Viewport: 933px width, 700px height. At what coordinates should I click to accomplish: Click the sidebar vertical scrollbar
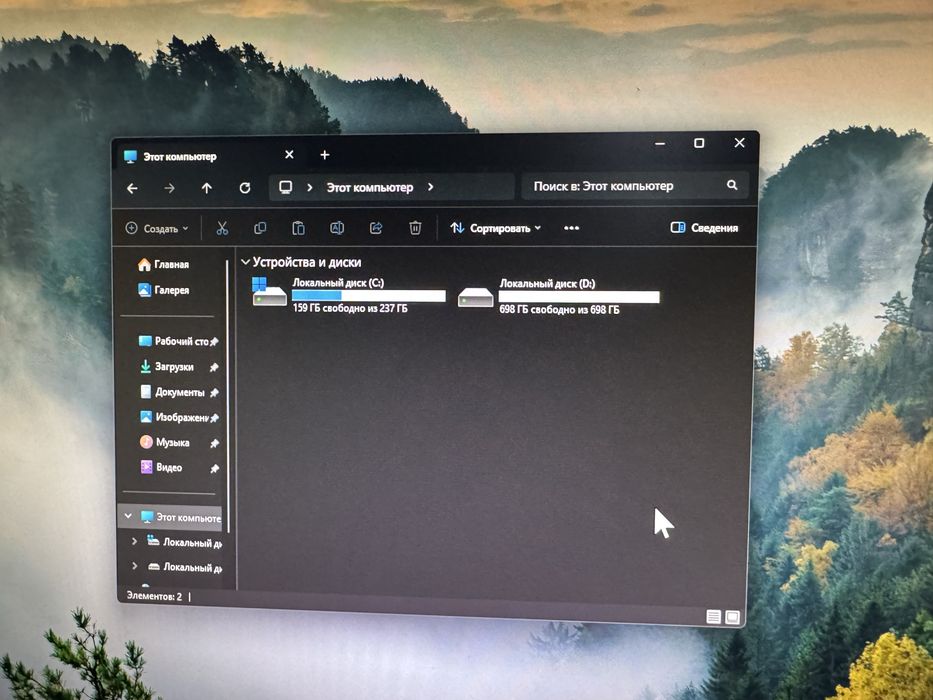(x=228, y=396)
